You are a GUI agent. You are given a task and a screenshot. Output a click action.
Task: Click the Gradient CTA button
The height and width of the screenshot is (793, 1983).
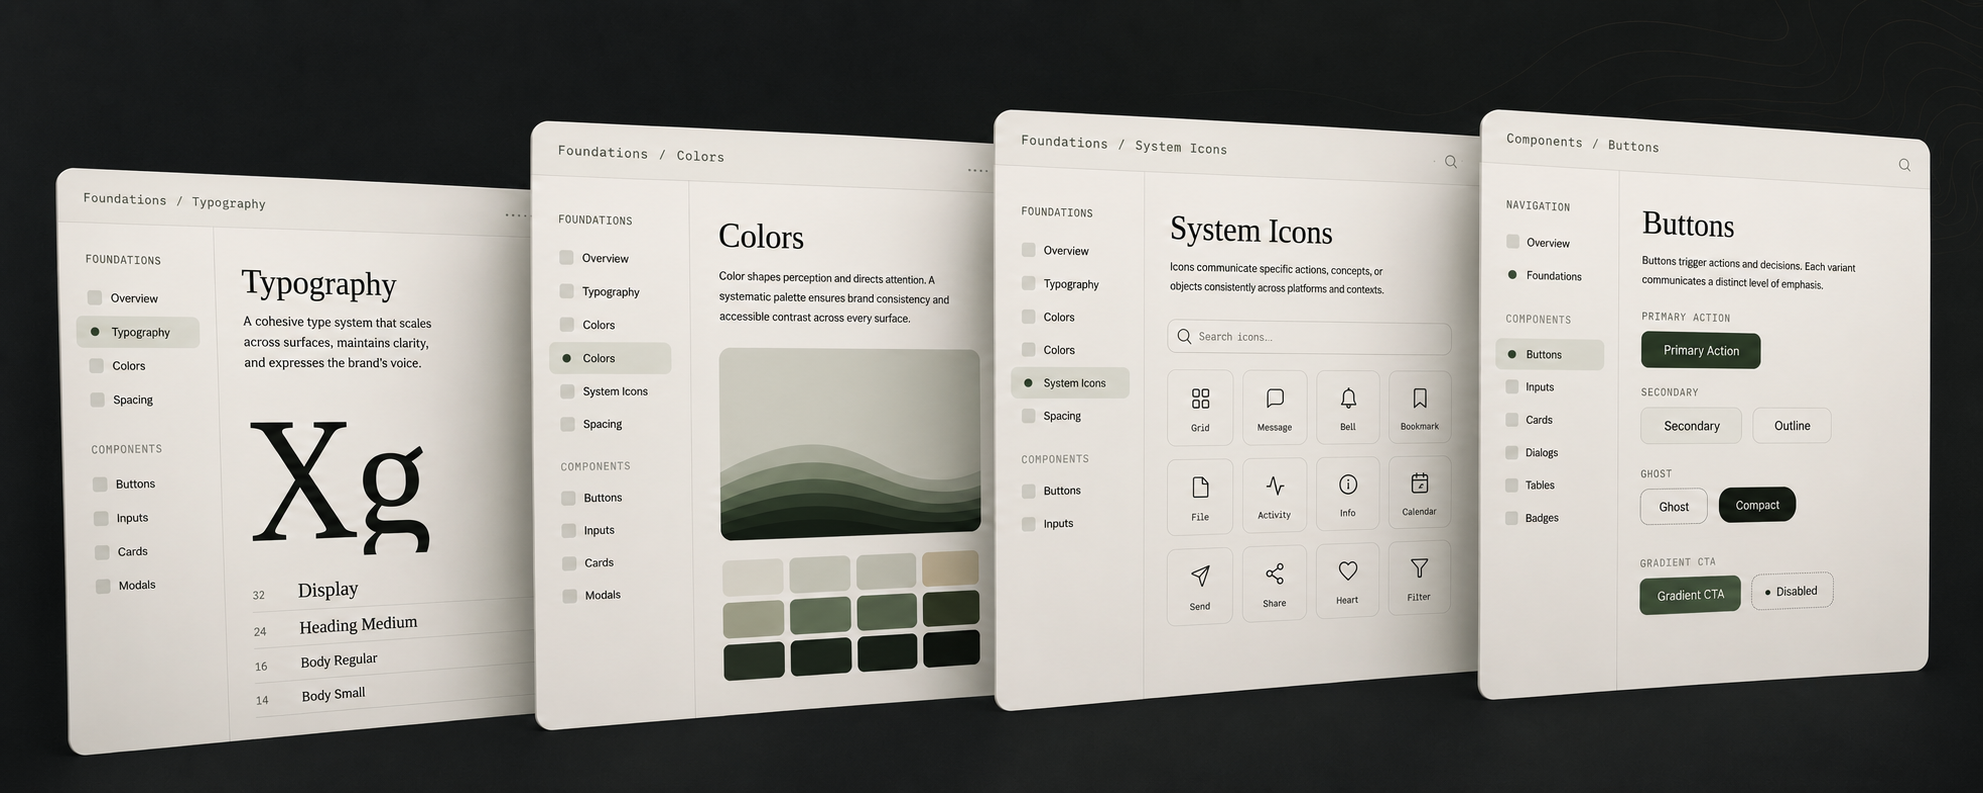(1690, 595)
